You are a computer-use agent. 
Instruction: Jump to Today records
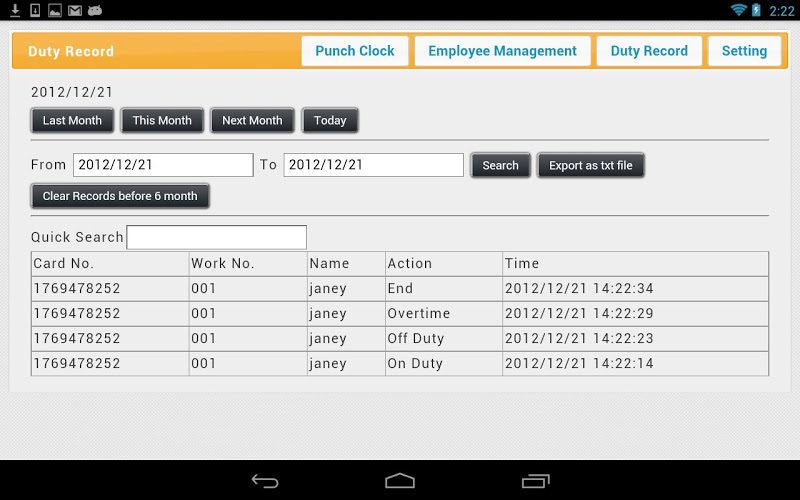[330, 120]
